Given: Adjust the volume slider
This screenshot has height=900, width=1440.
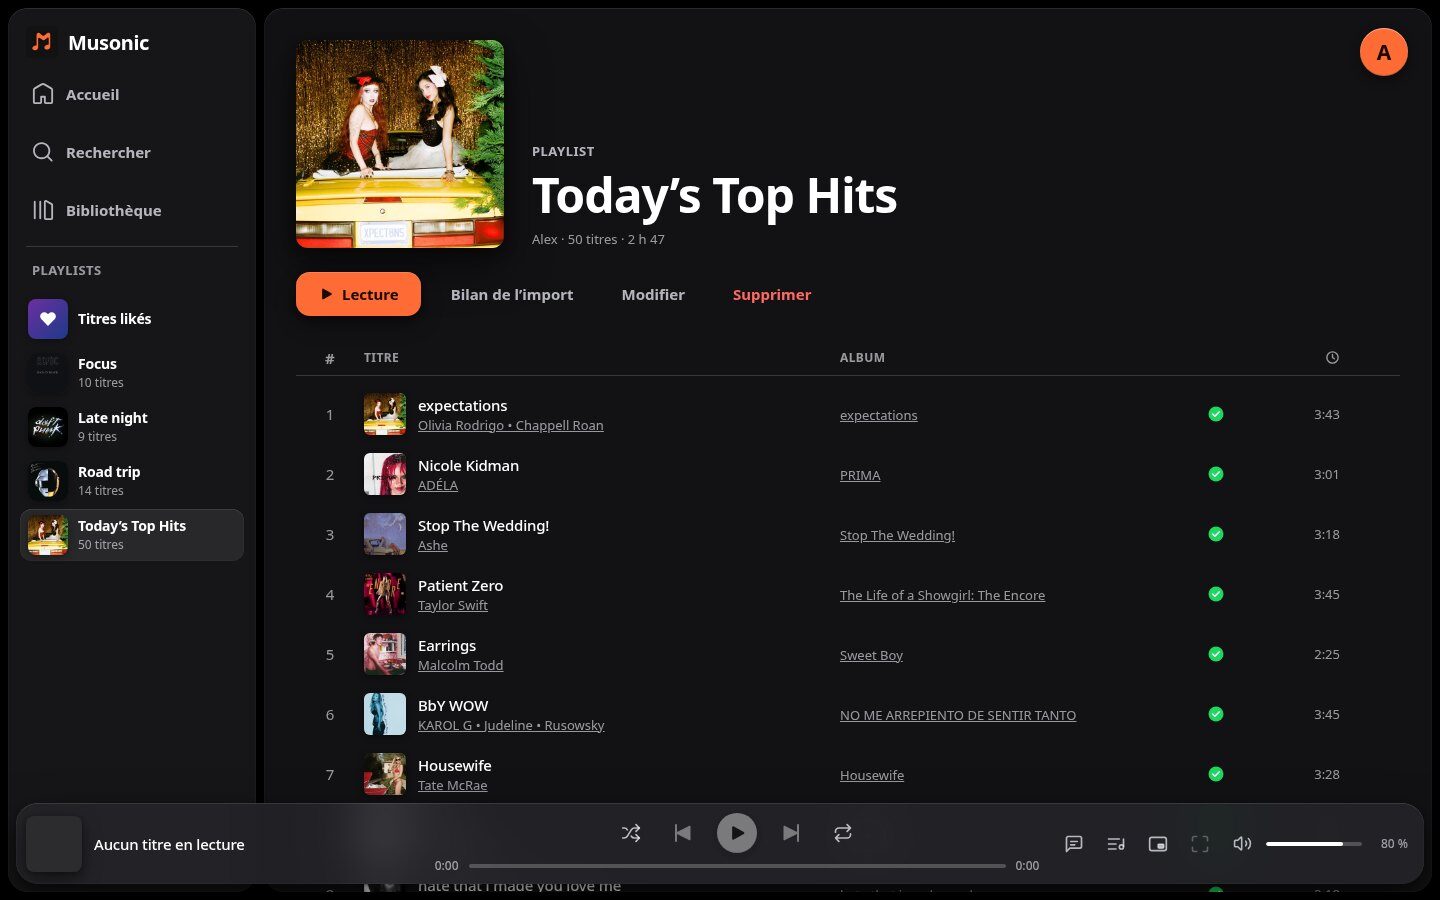Looking at the screenshot, I should [x=1313, y=844].
